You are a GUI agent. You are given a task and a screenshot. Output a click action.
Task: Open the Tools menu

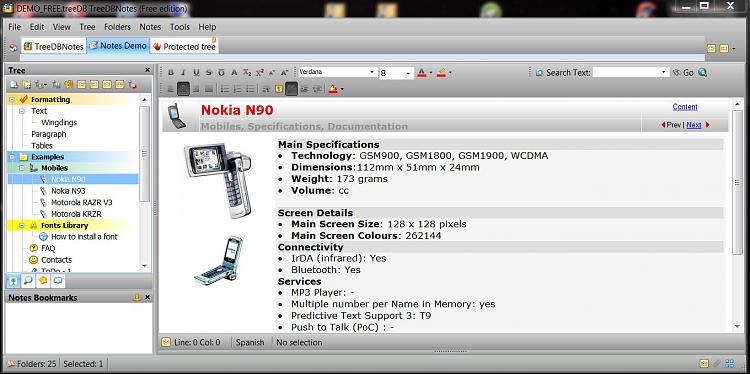click(180, 27)
